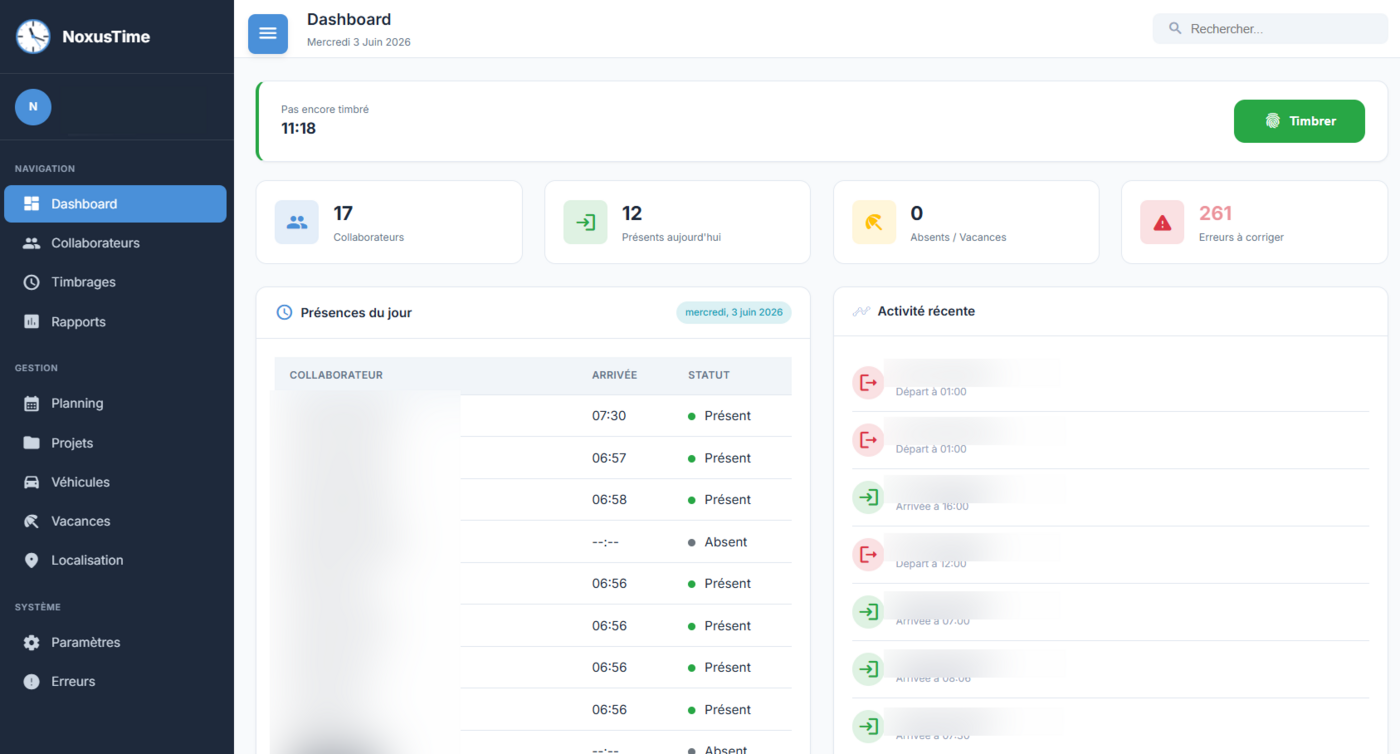The height and width of the screenshot is (754, 1400).
Task: Select the Collaborateurs people icon in sidebar
Action: pyautogui.click(x=32, y=243)
